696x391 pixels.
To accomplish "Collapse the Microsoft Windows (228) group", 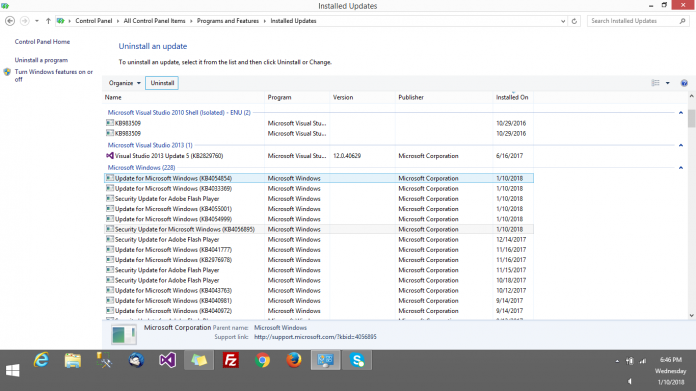I will point(680,168).
